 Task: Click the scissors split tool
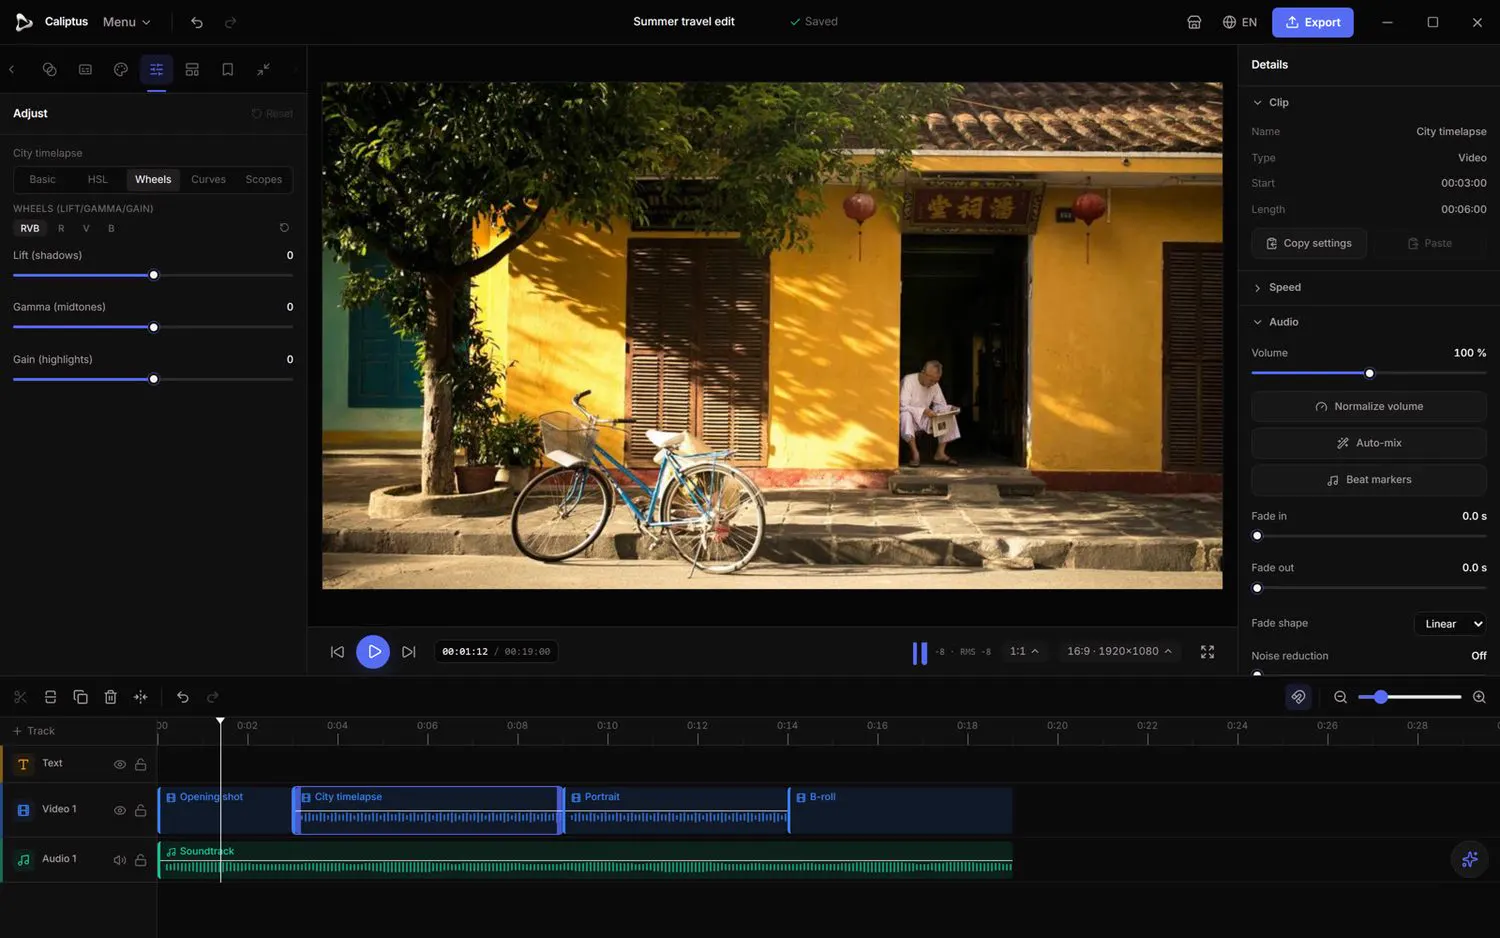20,697
